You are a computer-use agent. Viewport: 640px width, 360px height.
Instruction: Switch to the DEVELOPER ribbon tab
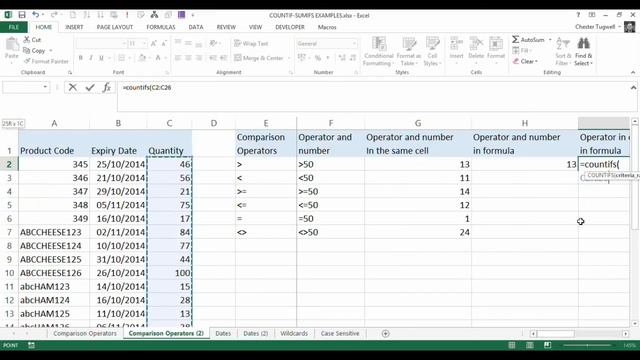coord(290,27)
